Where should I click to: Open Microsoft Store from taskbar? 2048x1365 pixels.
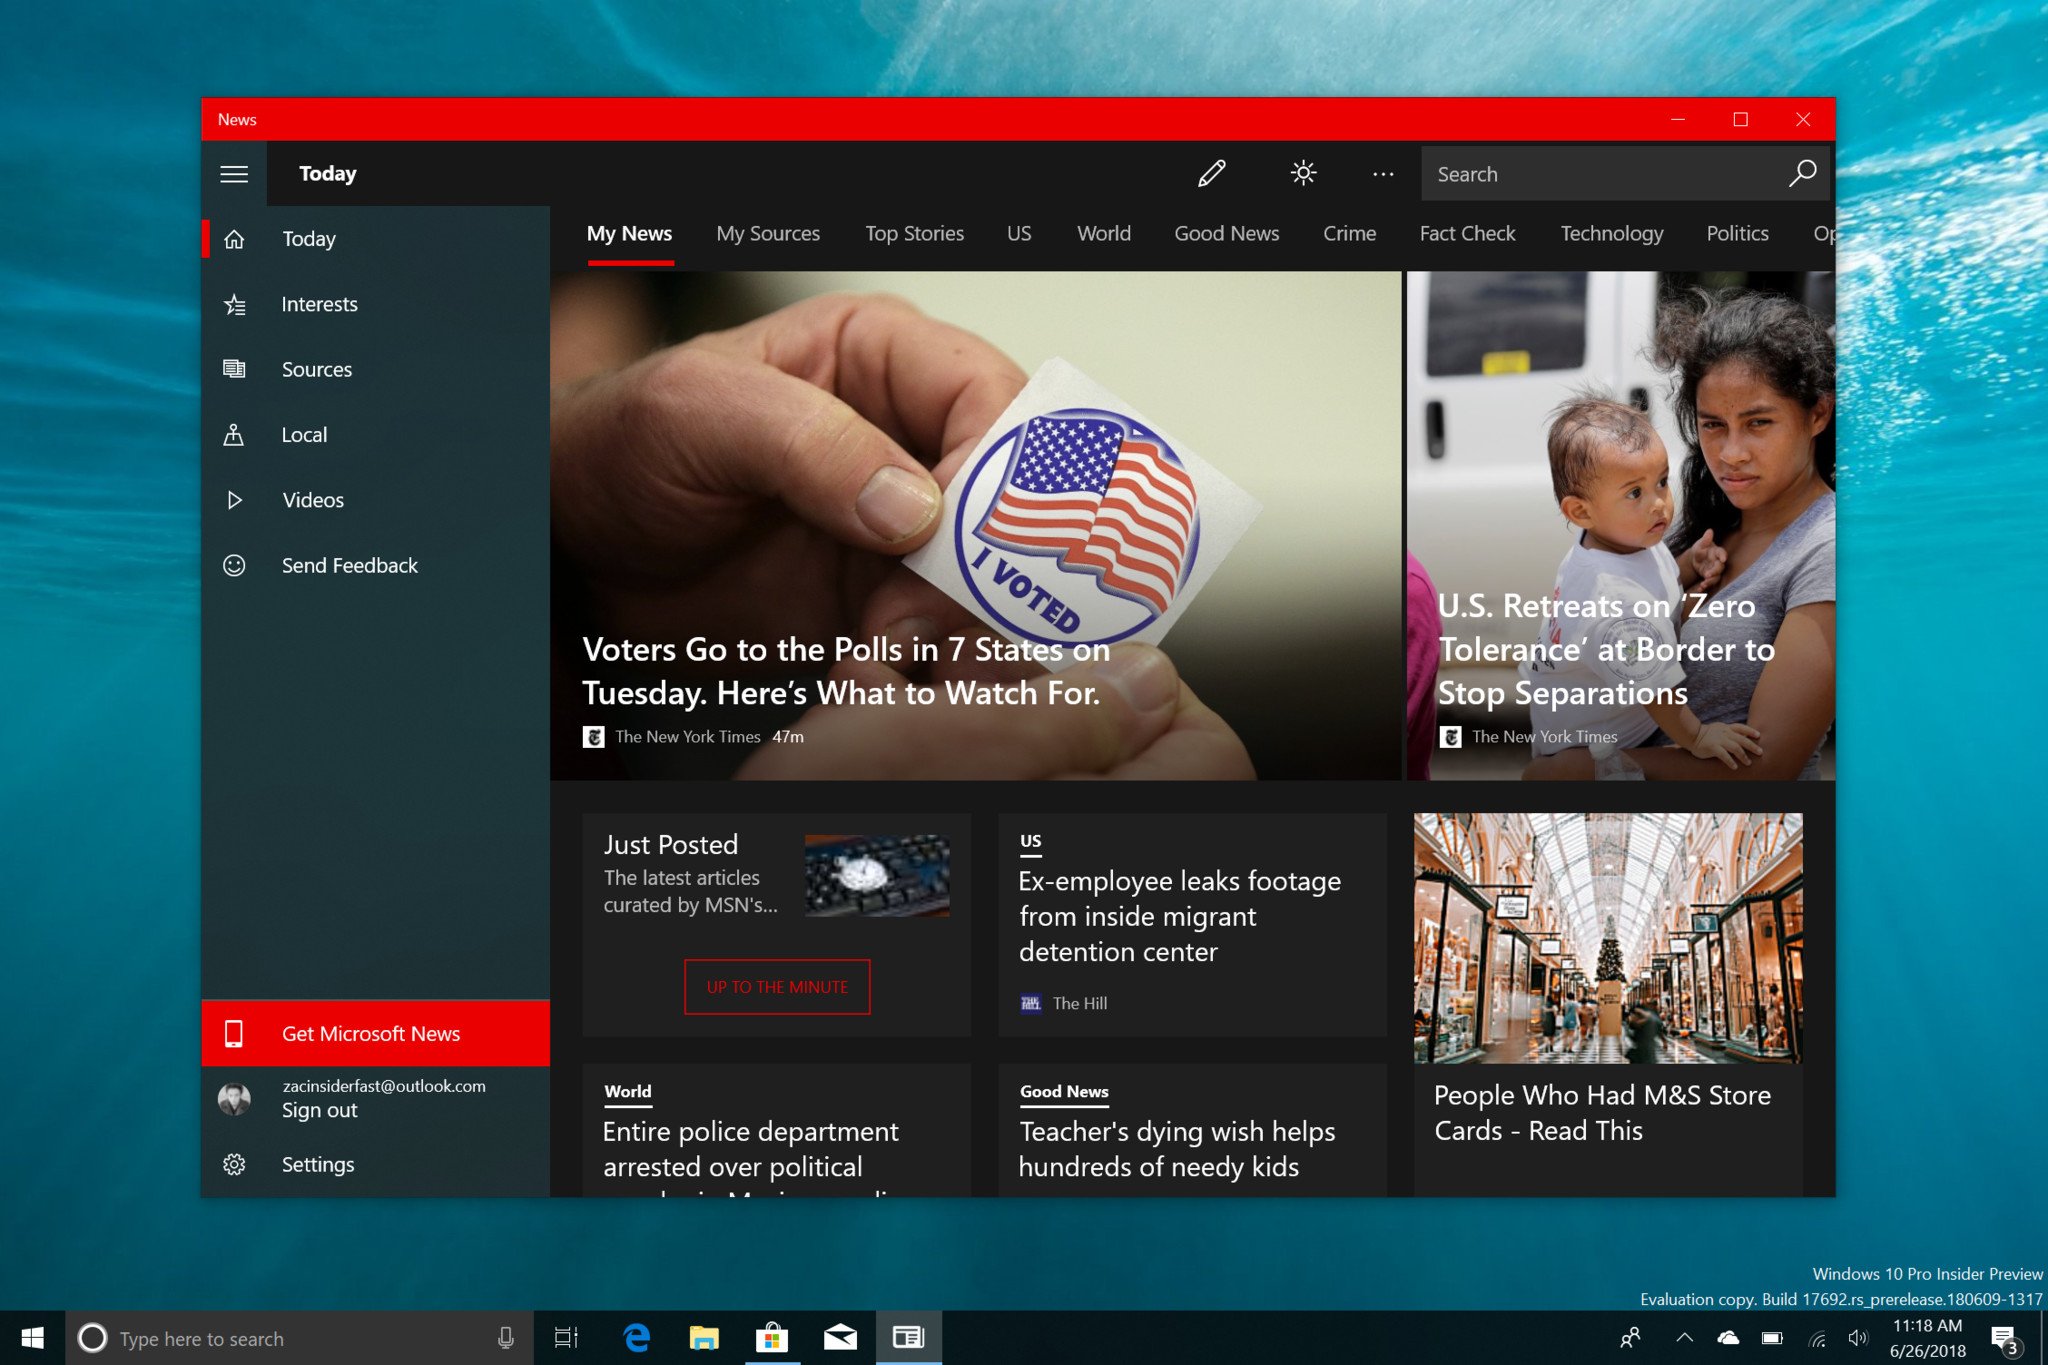[x=772, y=1338]
